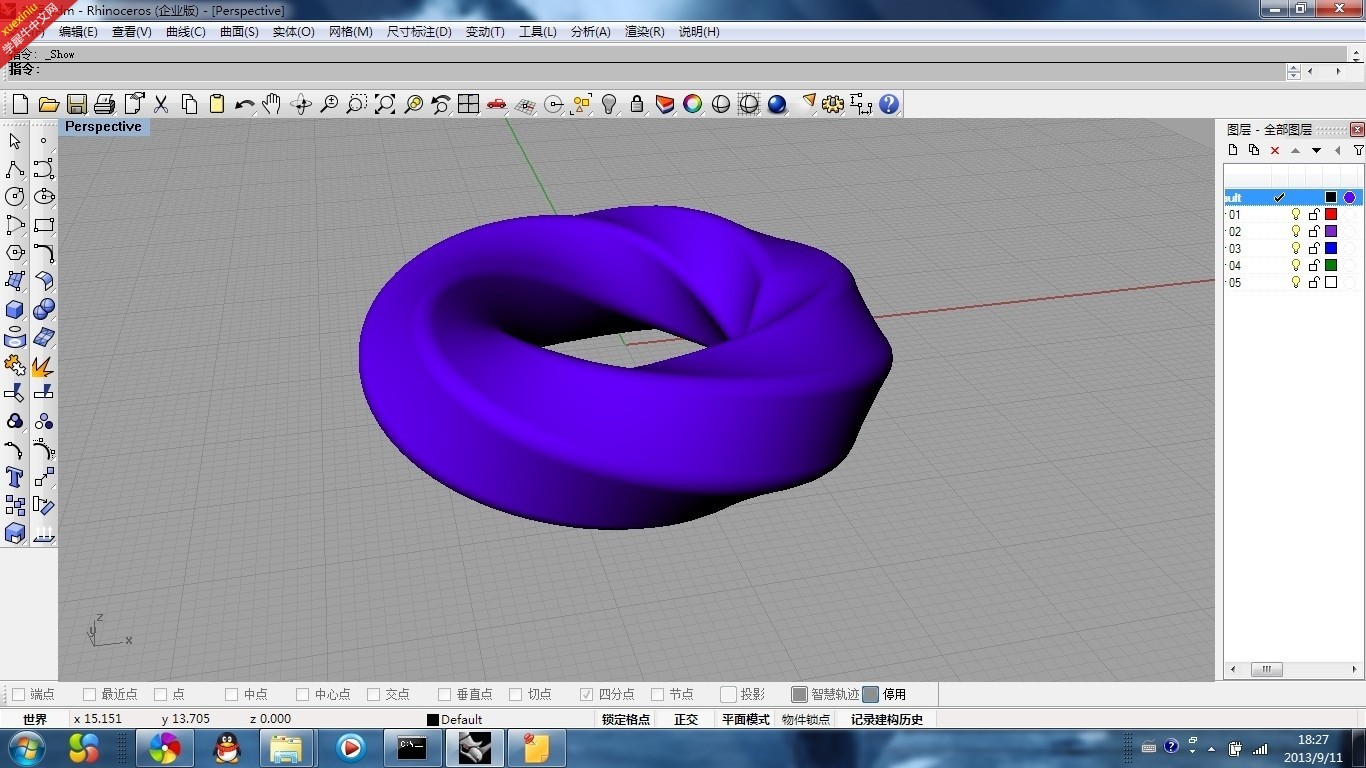Click the green color swatch of layer 04

[1331, 265]
